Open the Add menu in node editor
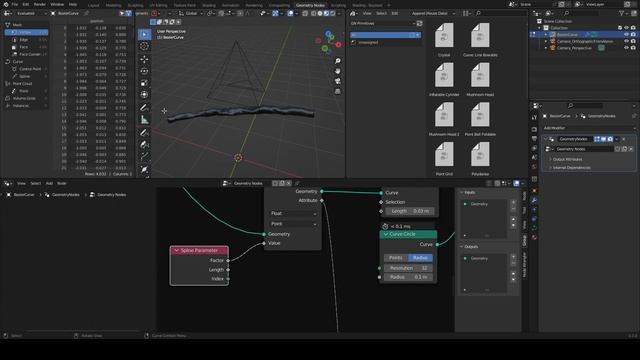The width and height of the screenshot is (640, 360). (x=49, y=184)
